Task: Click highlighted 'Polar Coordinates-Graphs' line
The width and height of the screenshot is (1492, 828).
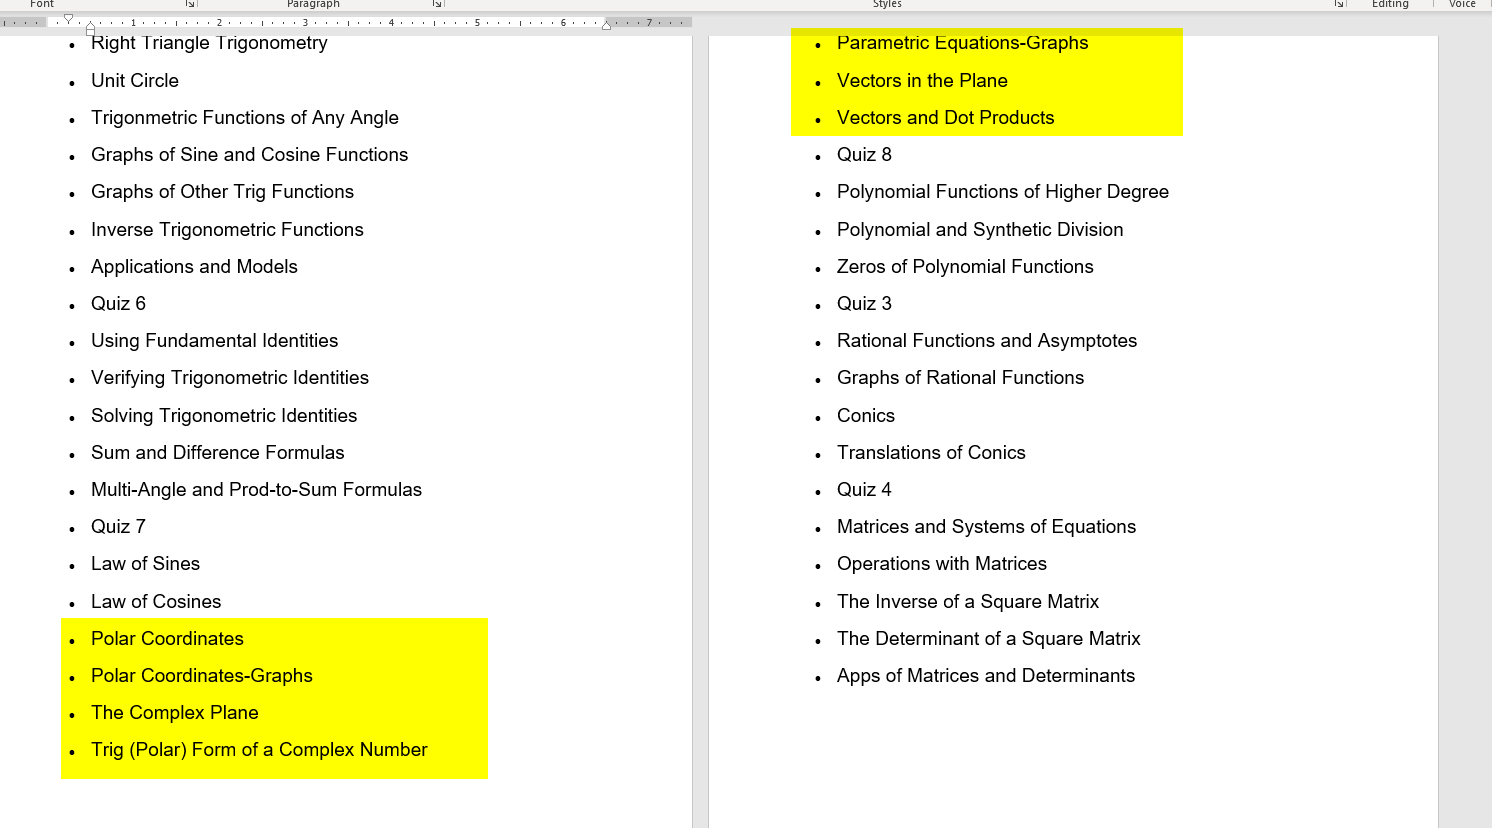Action: [x=202, y=676]
